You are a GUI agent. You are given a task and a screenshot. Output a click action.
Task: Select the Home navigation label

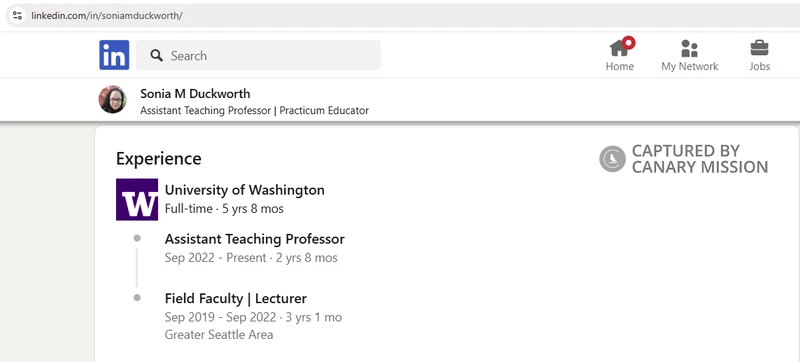pos(620,66)
